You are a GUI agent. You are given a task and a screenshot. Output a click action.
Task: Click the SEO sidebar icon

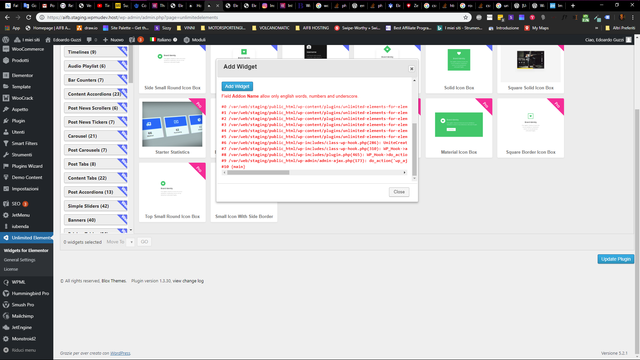(x=6, y=204)
